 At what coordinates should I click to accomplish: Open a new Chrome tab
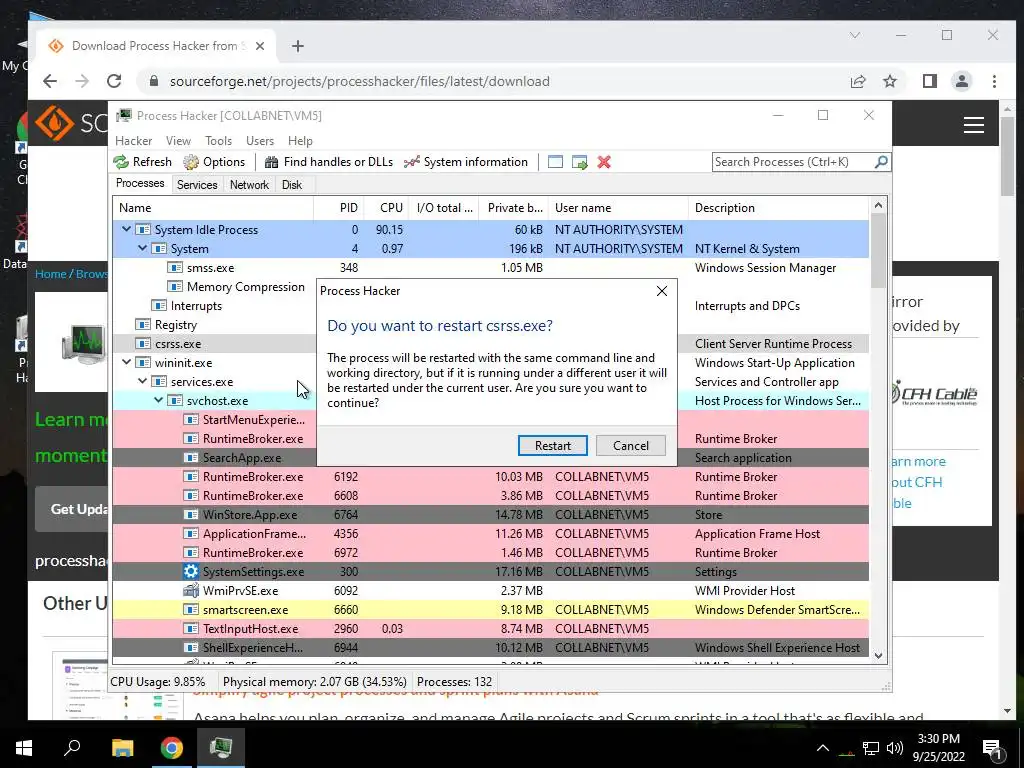298,46
